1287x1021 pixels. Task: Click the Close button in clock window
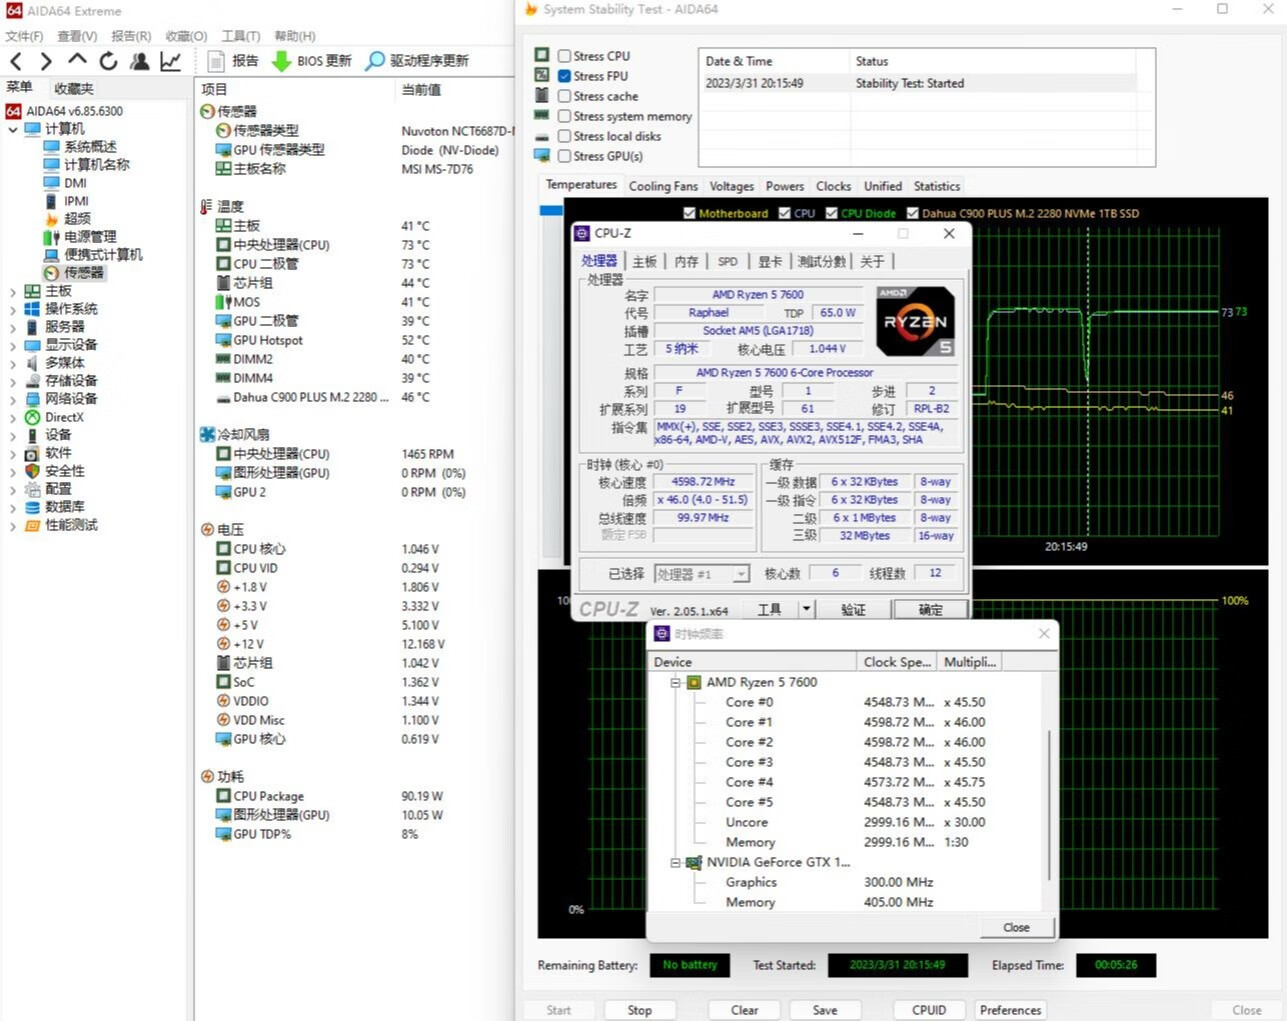[1016, 927]
